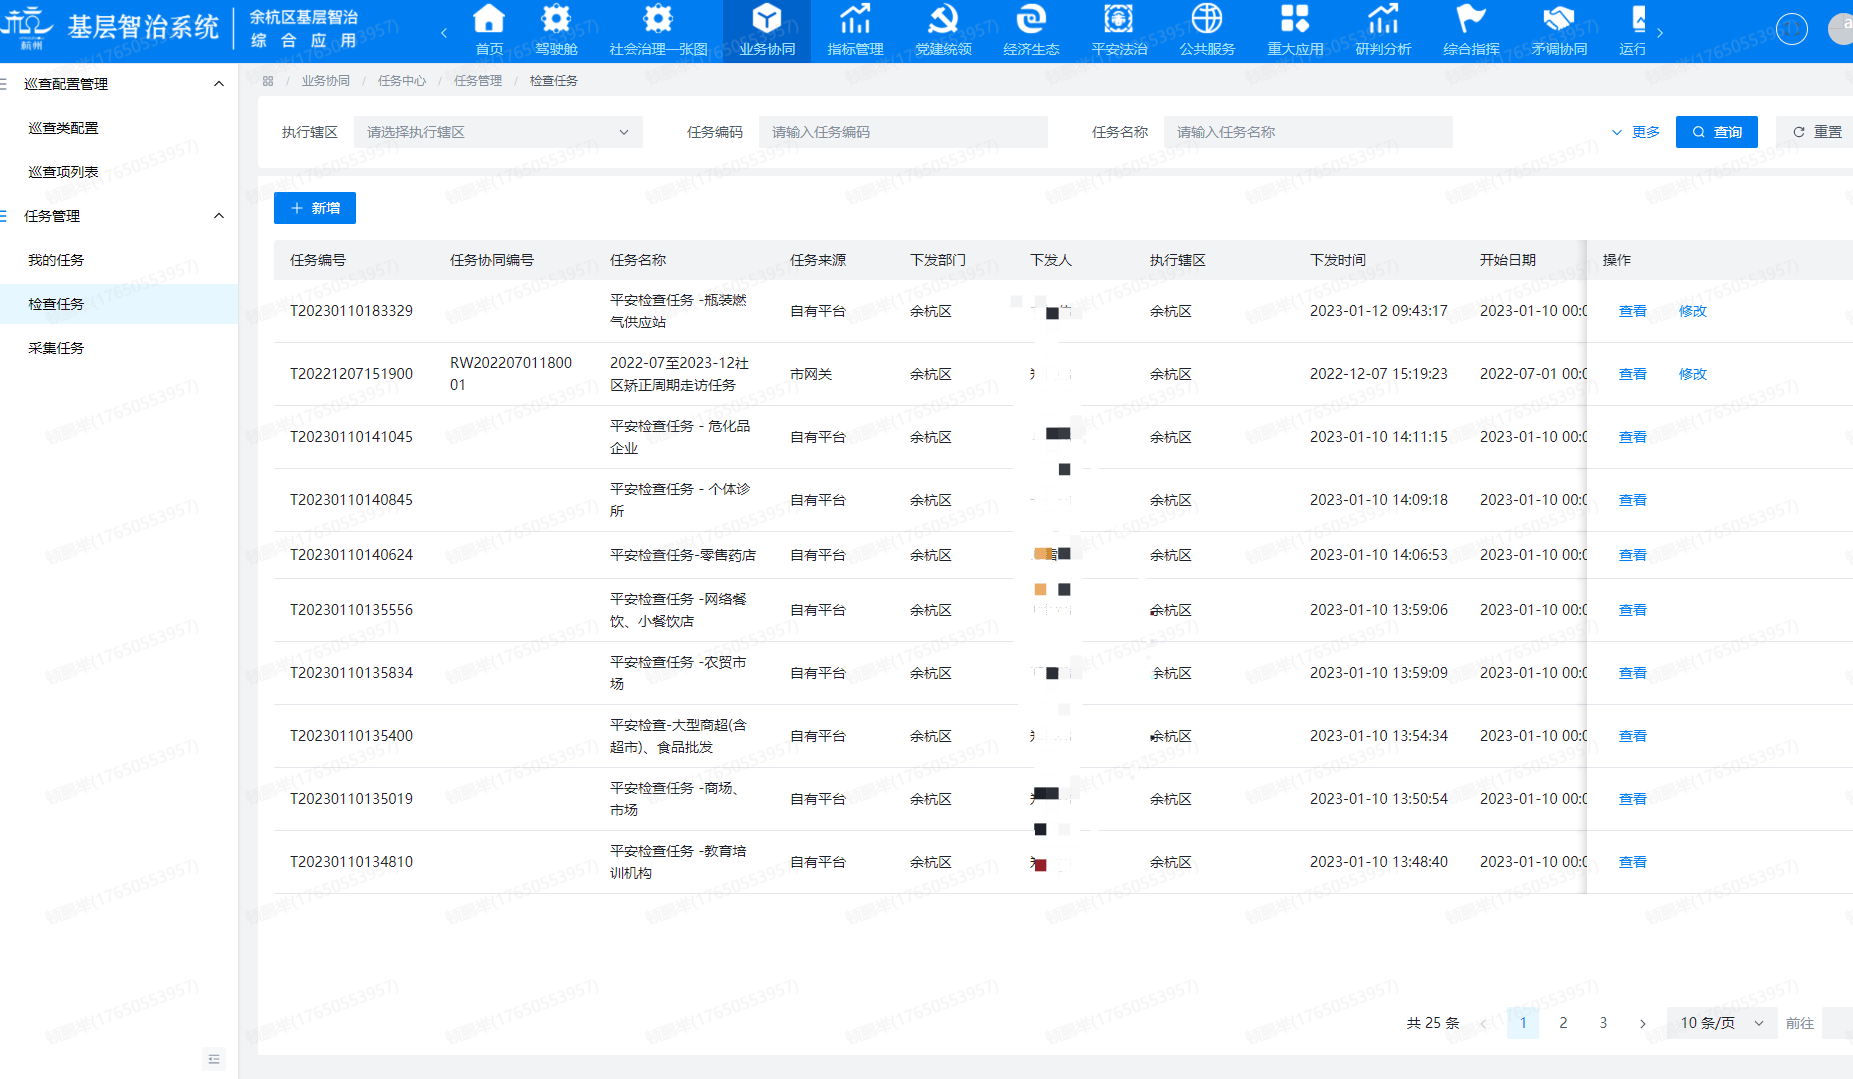The image size is (1853, 1079).
Task: Go to previous page arrow
Action: (1483, 1023)
